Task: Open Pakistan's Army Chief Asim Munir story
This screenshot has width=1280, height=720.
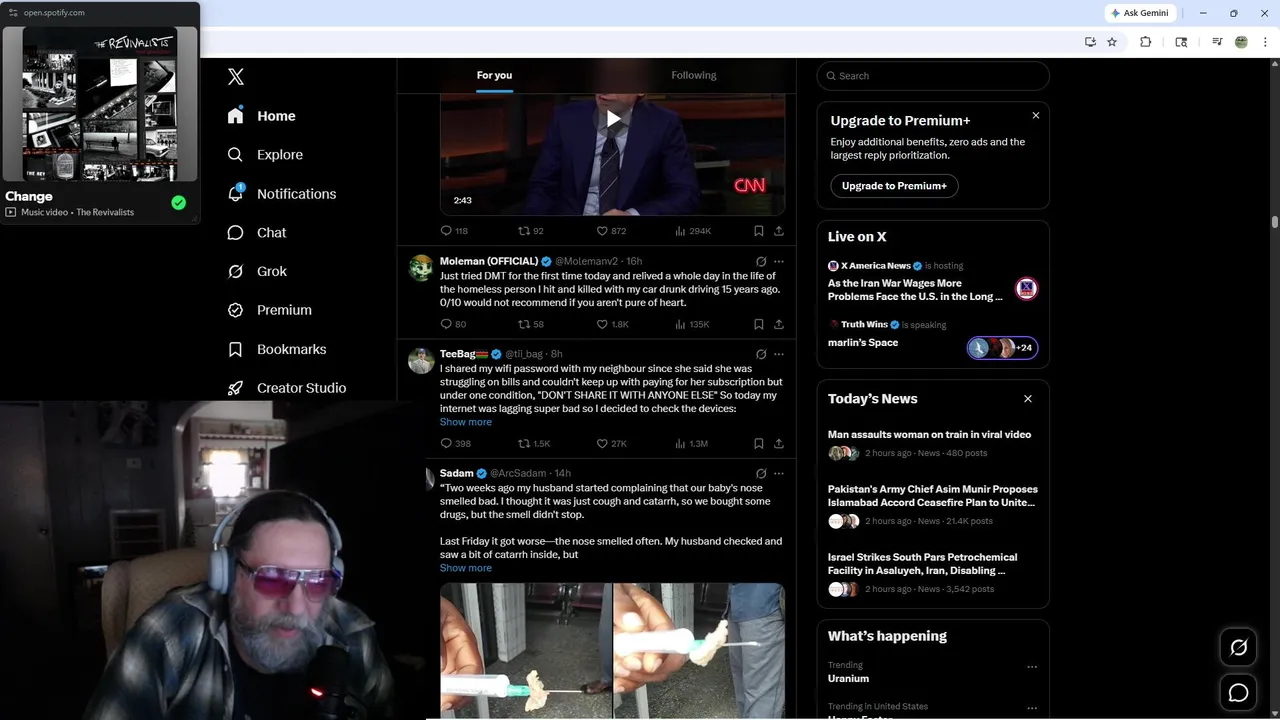Action: [933, 505]
